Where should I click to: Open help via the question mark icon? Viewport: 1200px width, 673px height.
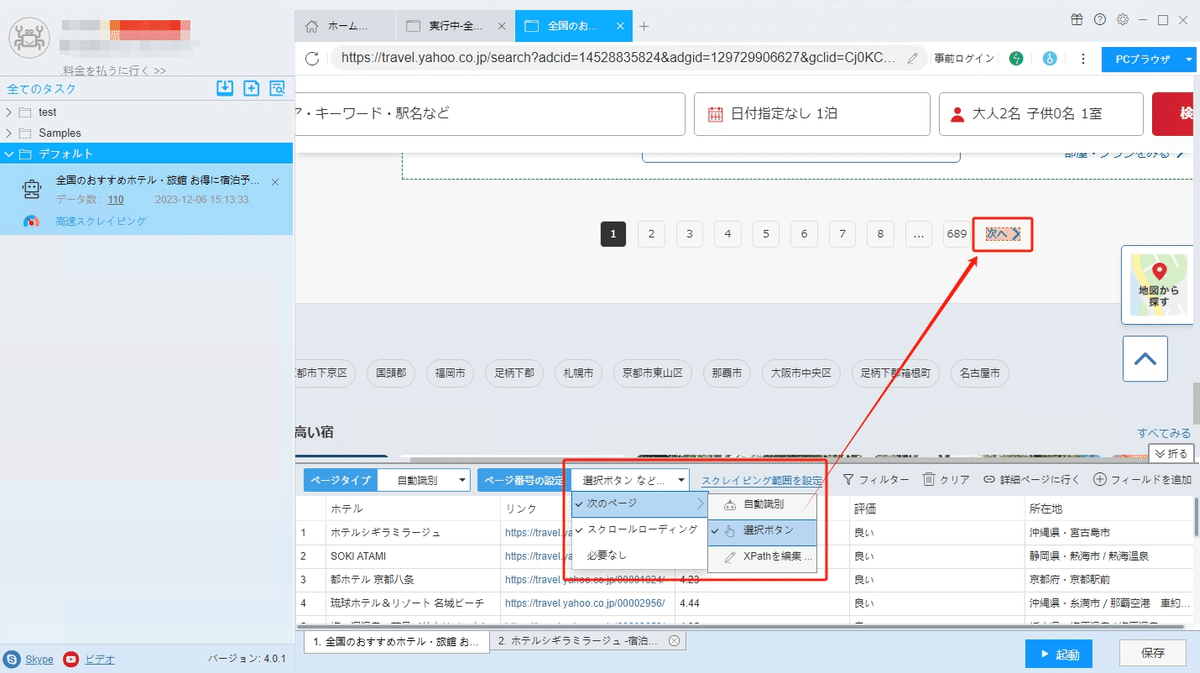click(1100, 19)
